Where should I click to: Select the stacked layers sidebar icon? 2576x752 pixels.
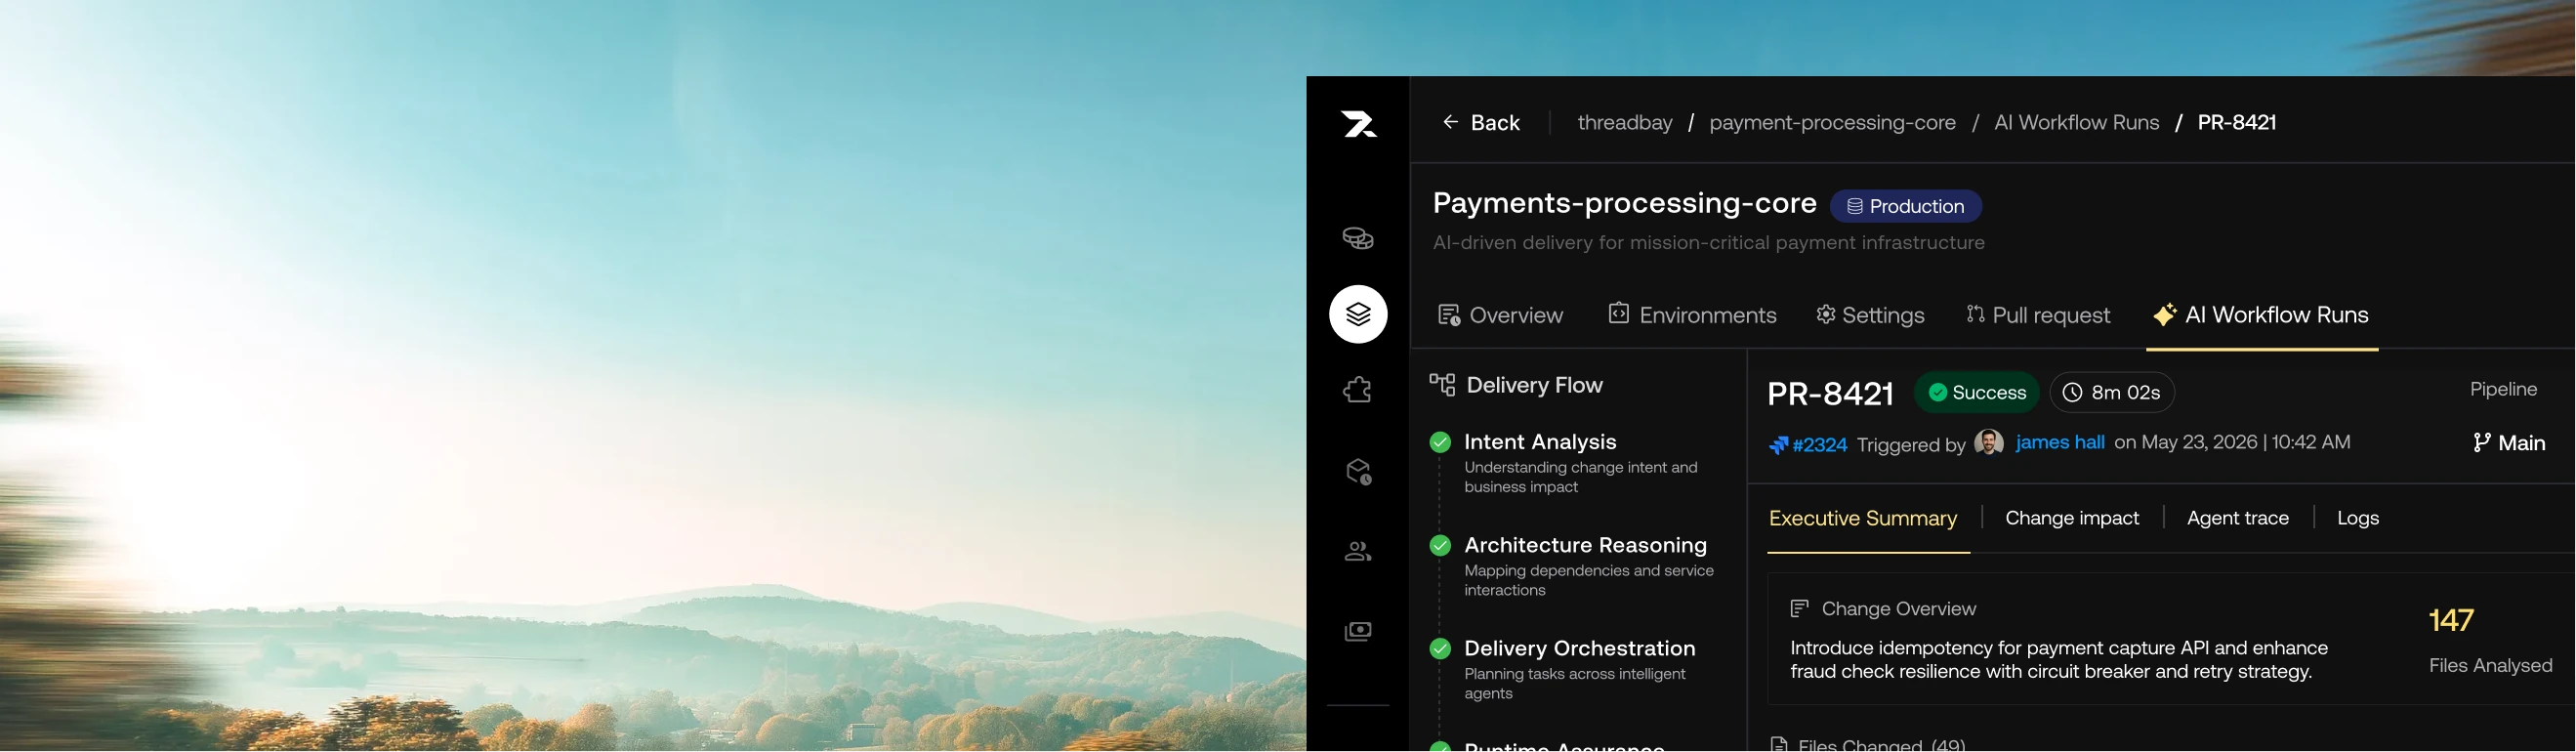pyautogui.click(x=1358, y=314)
